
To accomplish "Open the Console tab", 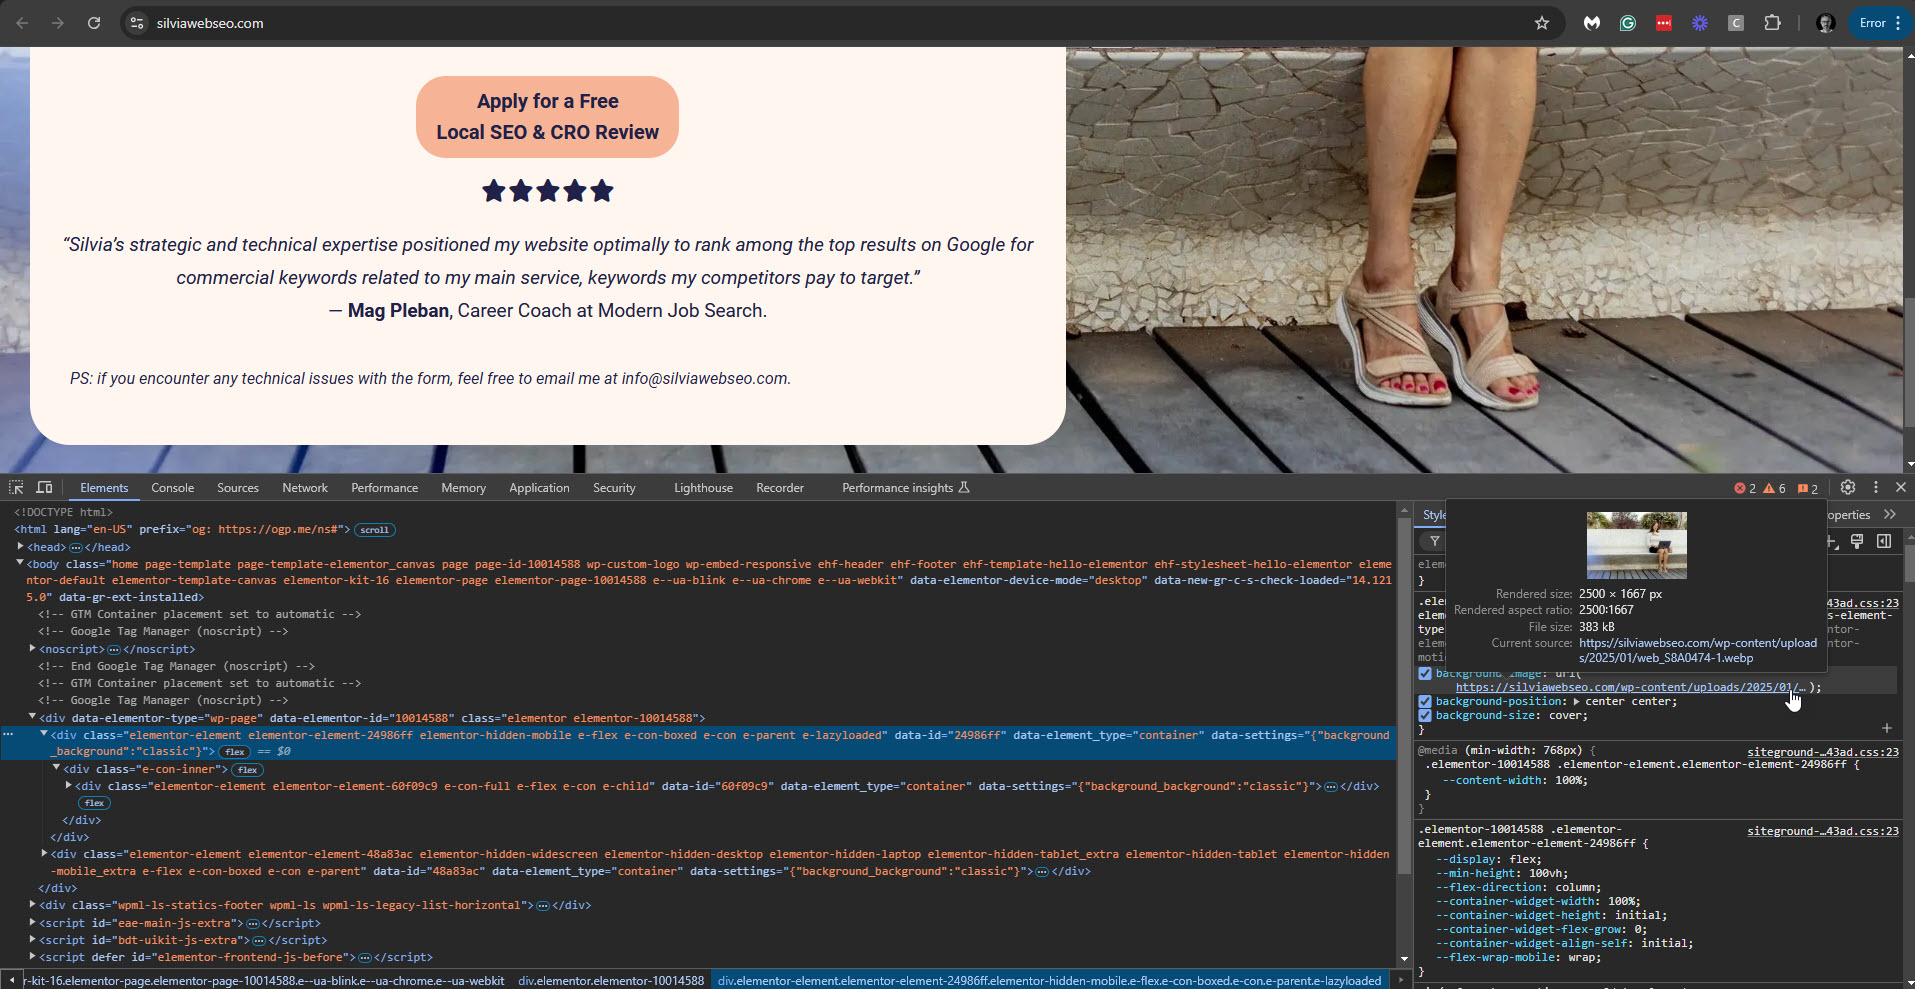I will (173, 488).
